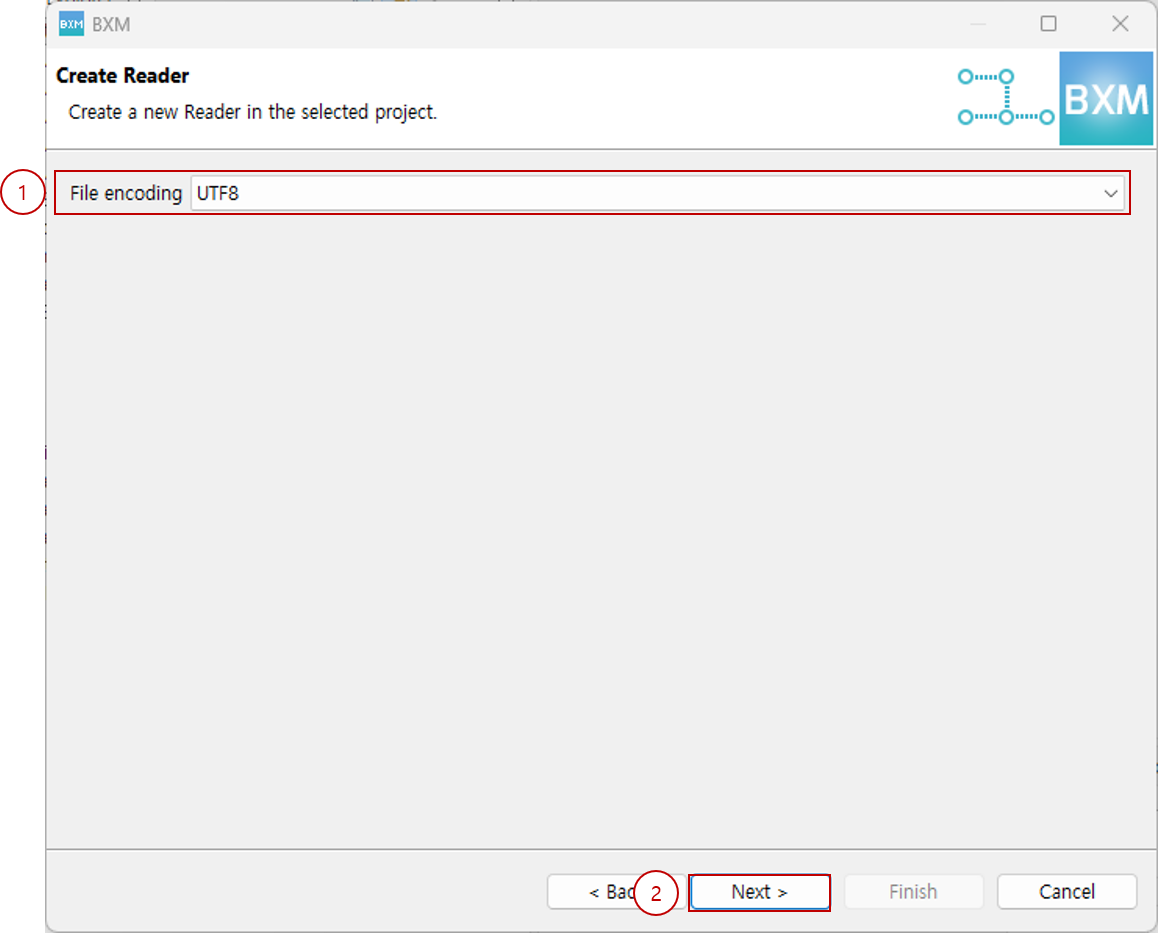
Task: Maximize the BXM wizard window
Action: point(1048,24)
